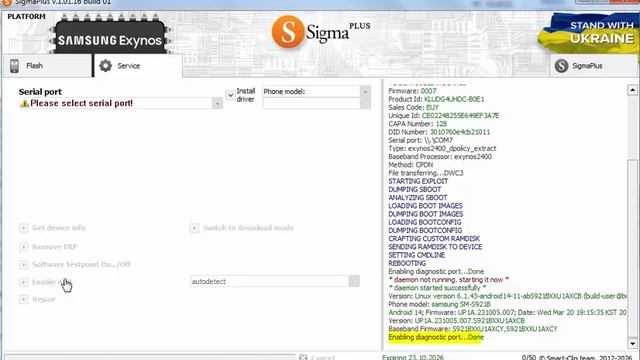The width and height of the screenshot is (640, 360).
Task: Click 'Baseband Processor: exynos2400' log line
Action: click(440, 157)
